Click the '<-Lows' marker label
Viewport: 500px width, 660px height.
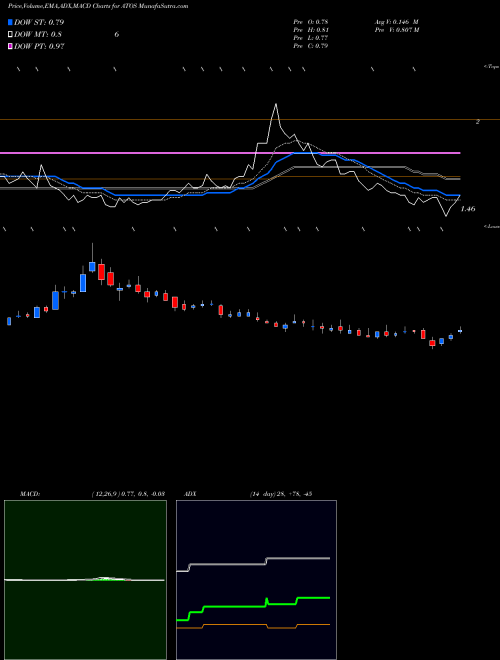[491, 226]
